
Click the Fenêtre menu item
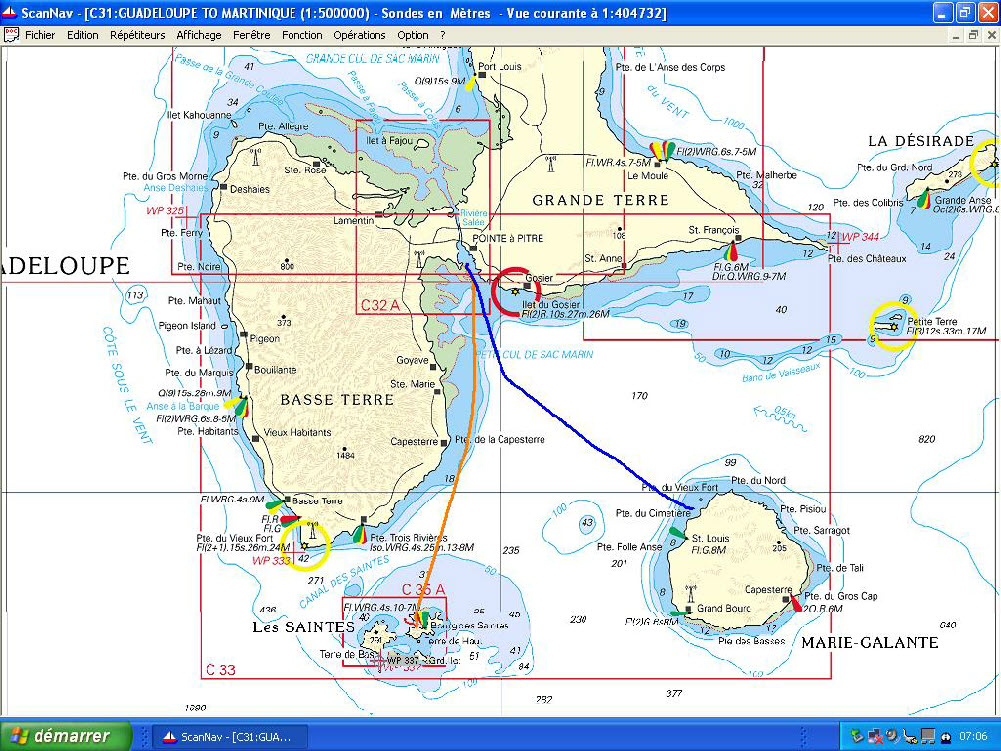251,35
